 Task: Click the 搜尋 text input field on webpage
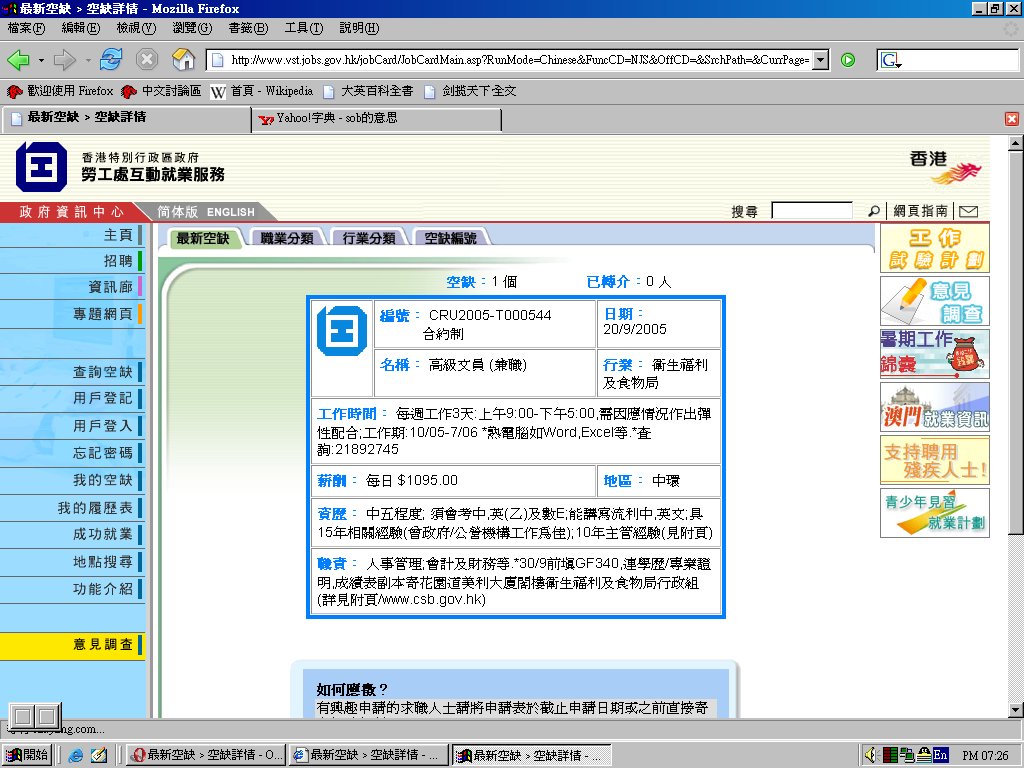click(x=811, y=211)
